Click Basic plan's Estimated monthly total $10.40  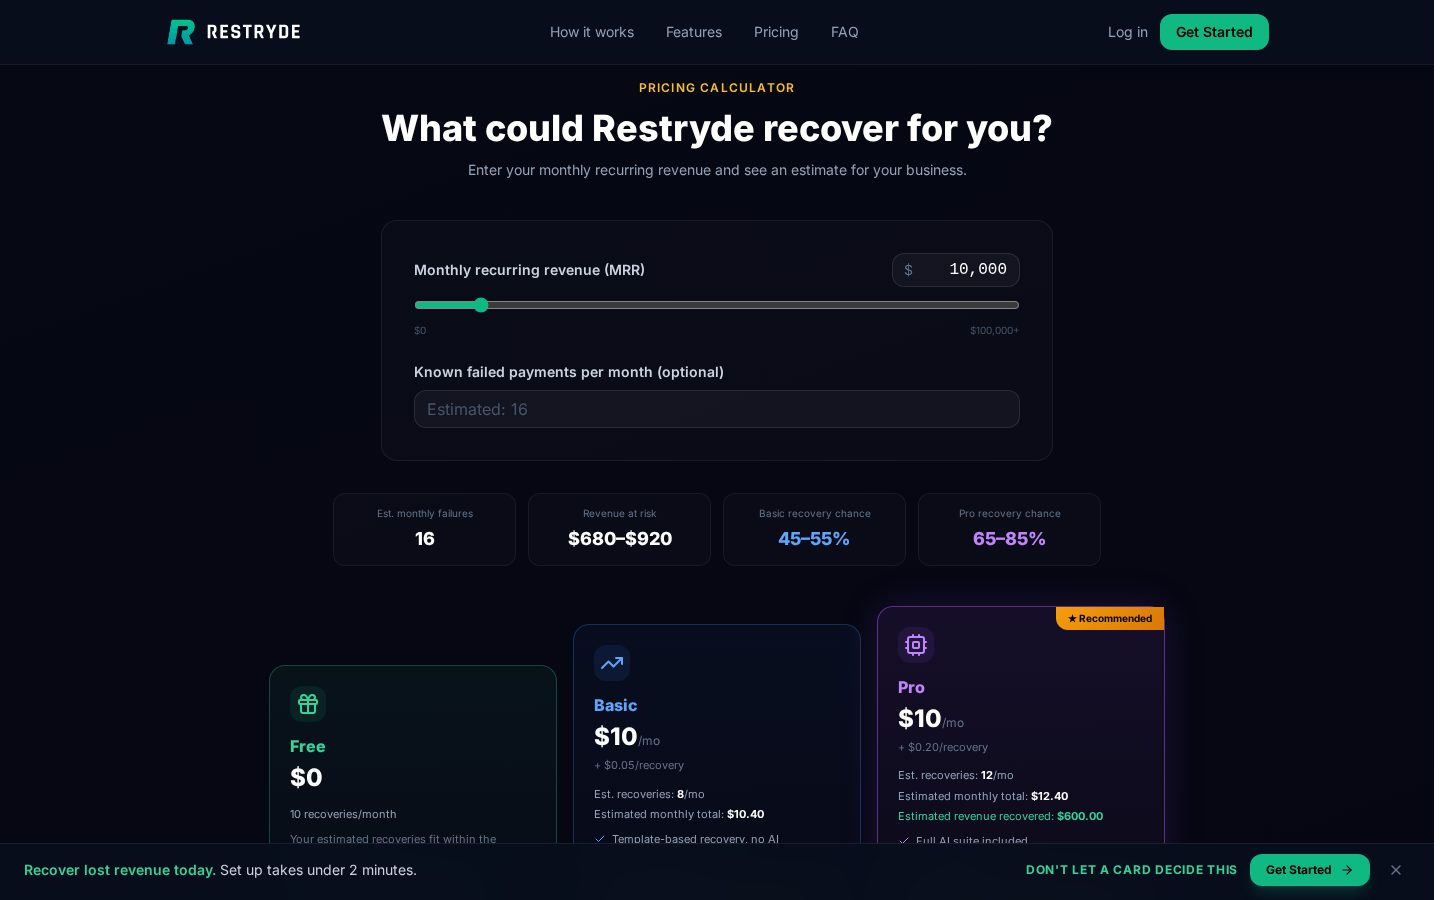point(679,814)
